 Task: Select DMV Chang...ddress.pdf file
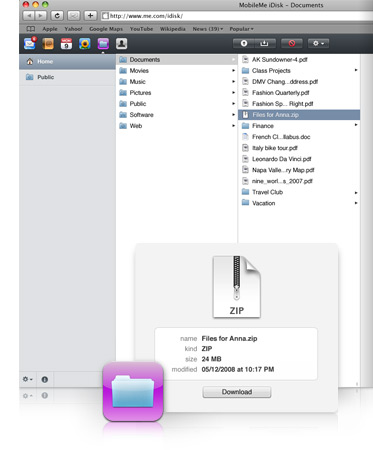(x=299, y=82)
